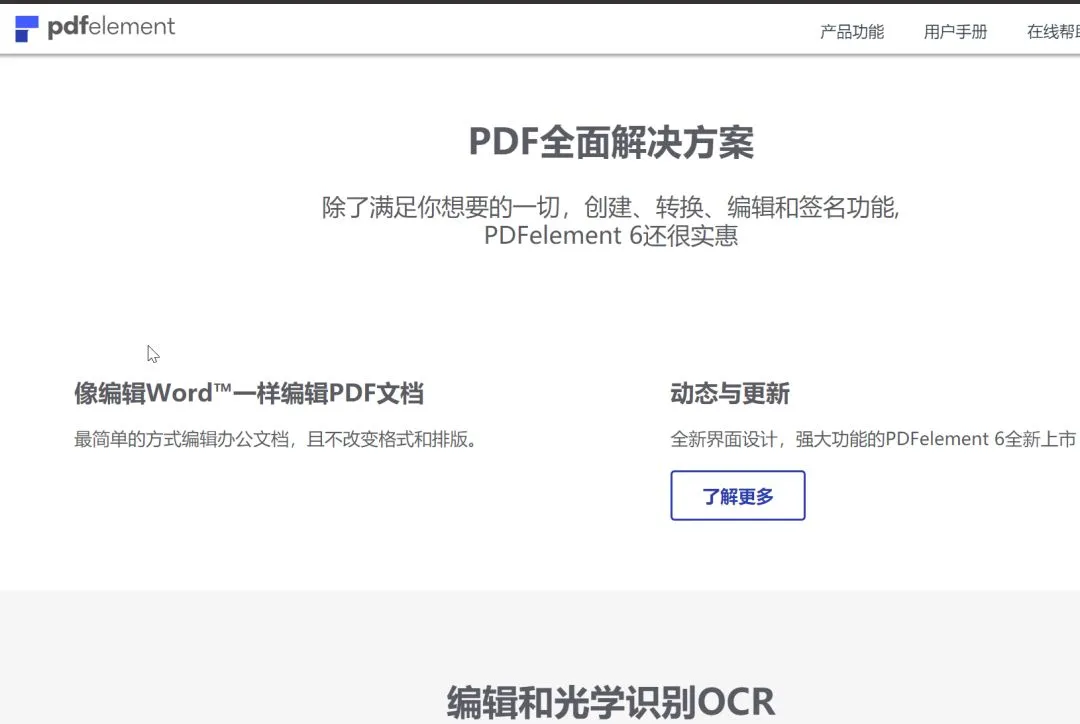Open the 产品功能 menu item
The image size is (1080, 724).
click(852, 32)
